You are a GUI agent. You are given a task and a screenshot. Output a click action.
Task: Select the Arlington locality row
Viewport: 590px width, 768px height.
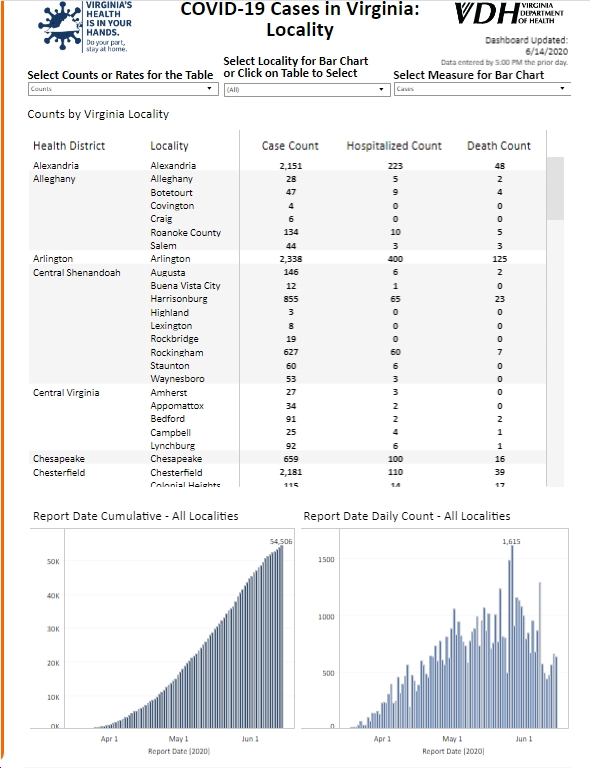coord(287,259)
